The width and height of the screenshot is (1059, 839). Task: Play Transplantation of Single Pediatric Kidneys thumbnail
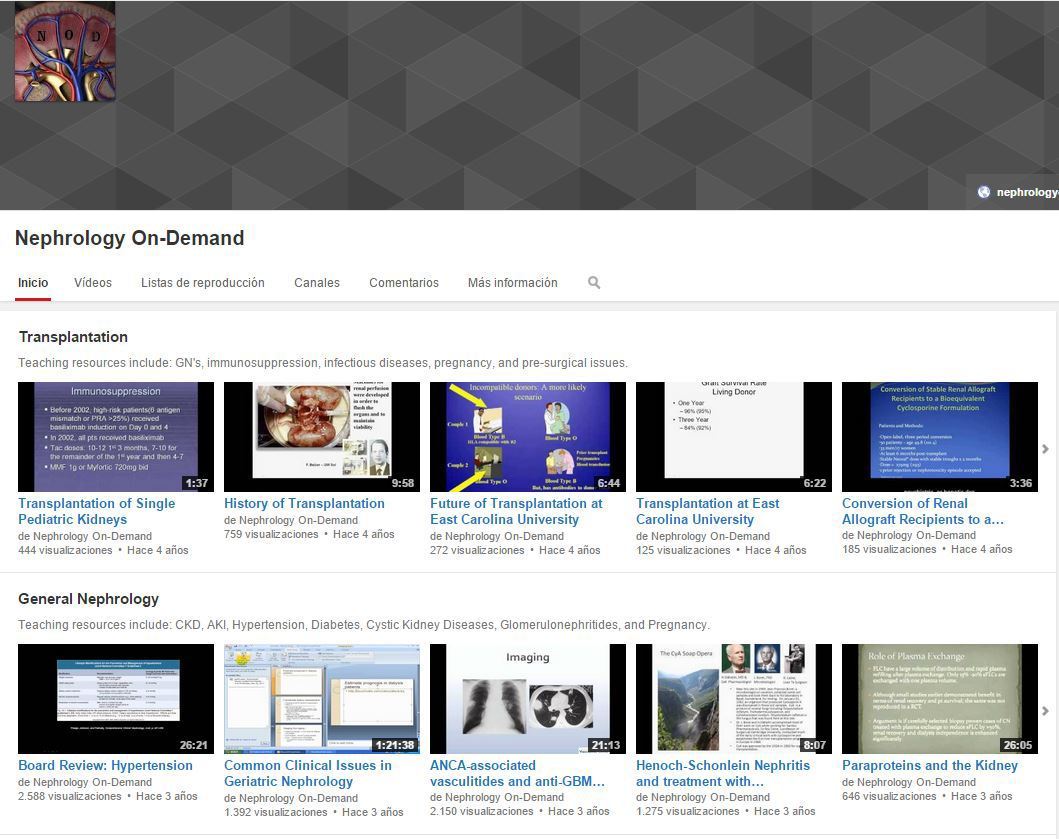click(x=116, y=436)
